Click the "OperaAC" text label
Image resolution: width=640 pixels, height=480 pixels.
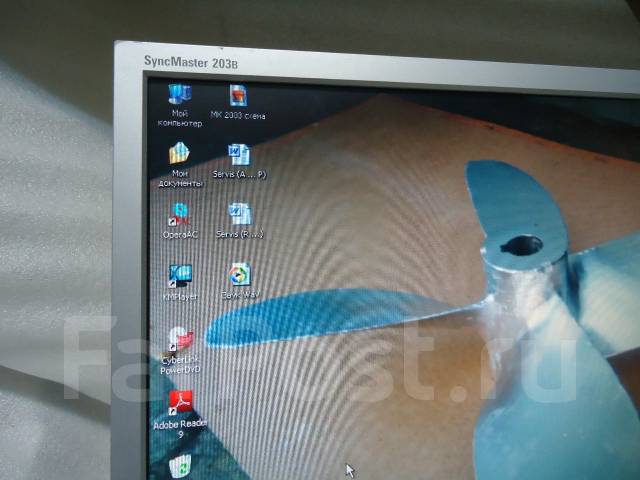180,235
